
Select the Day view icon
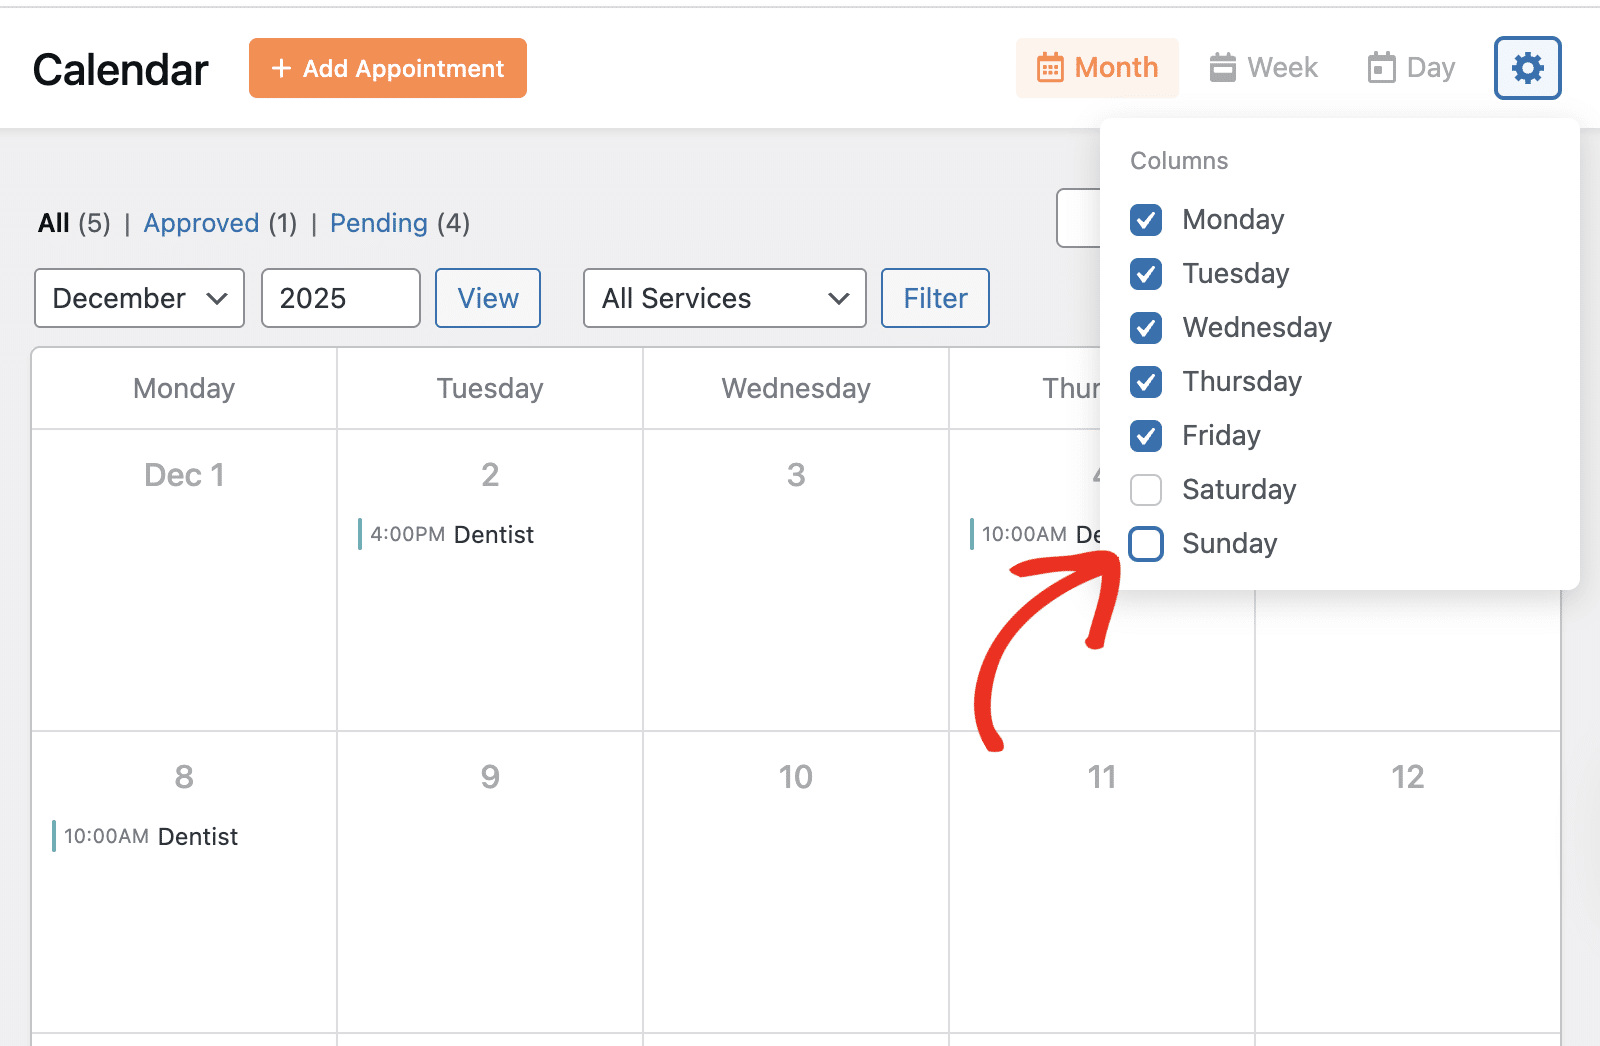[x=1382, y=67]
